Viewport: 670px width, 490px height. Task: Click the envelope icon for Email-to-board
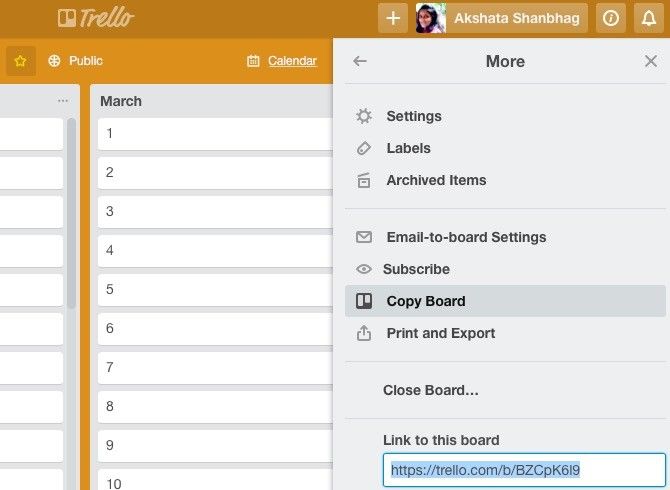point(364,237)
